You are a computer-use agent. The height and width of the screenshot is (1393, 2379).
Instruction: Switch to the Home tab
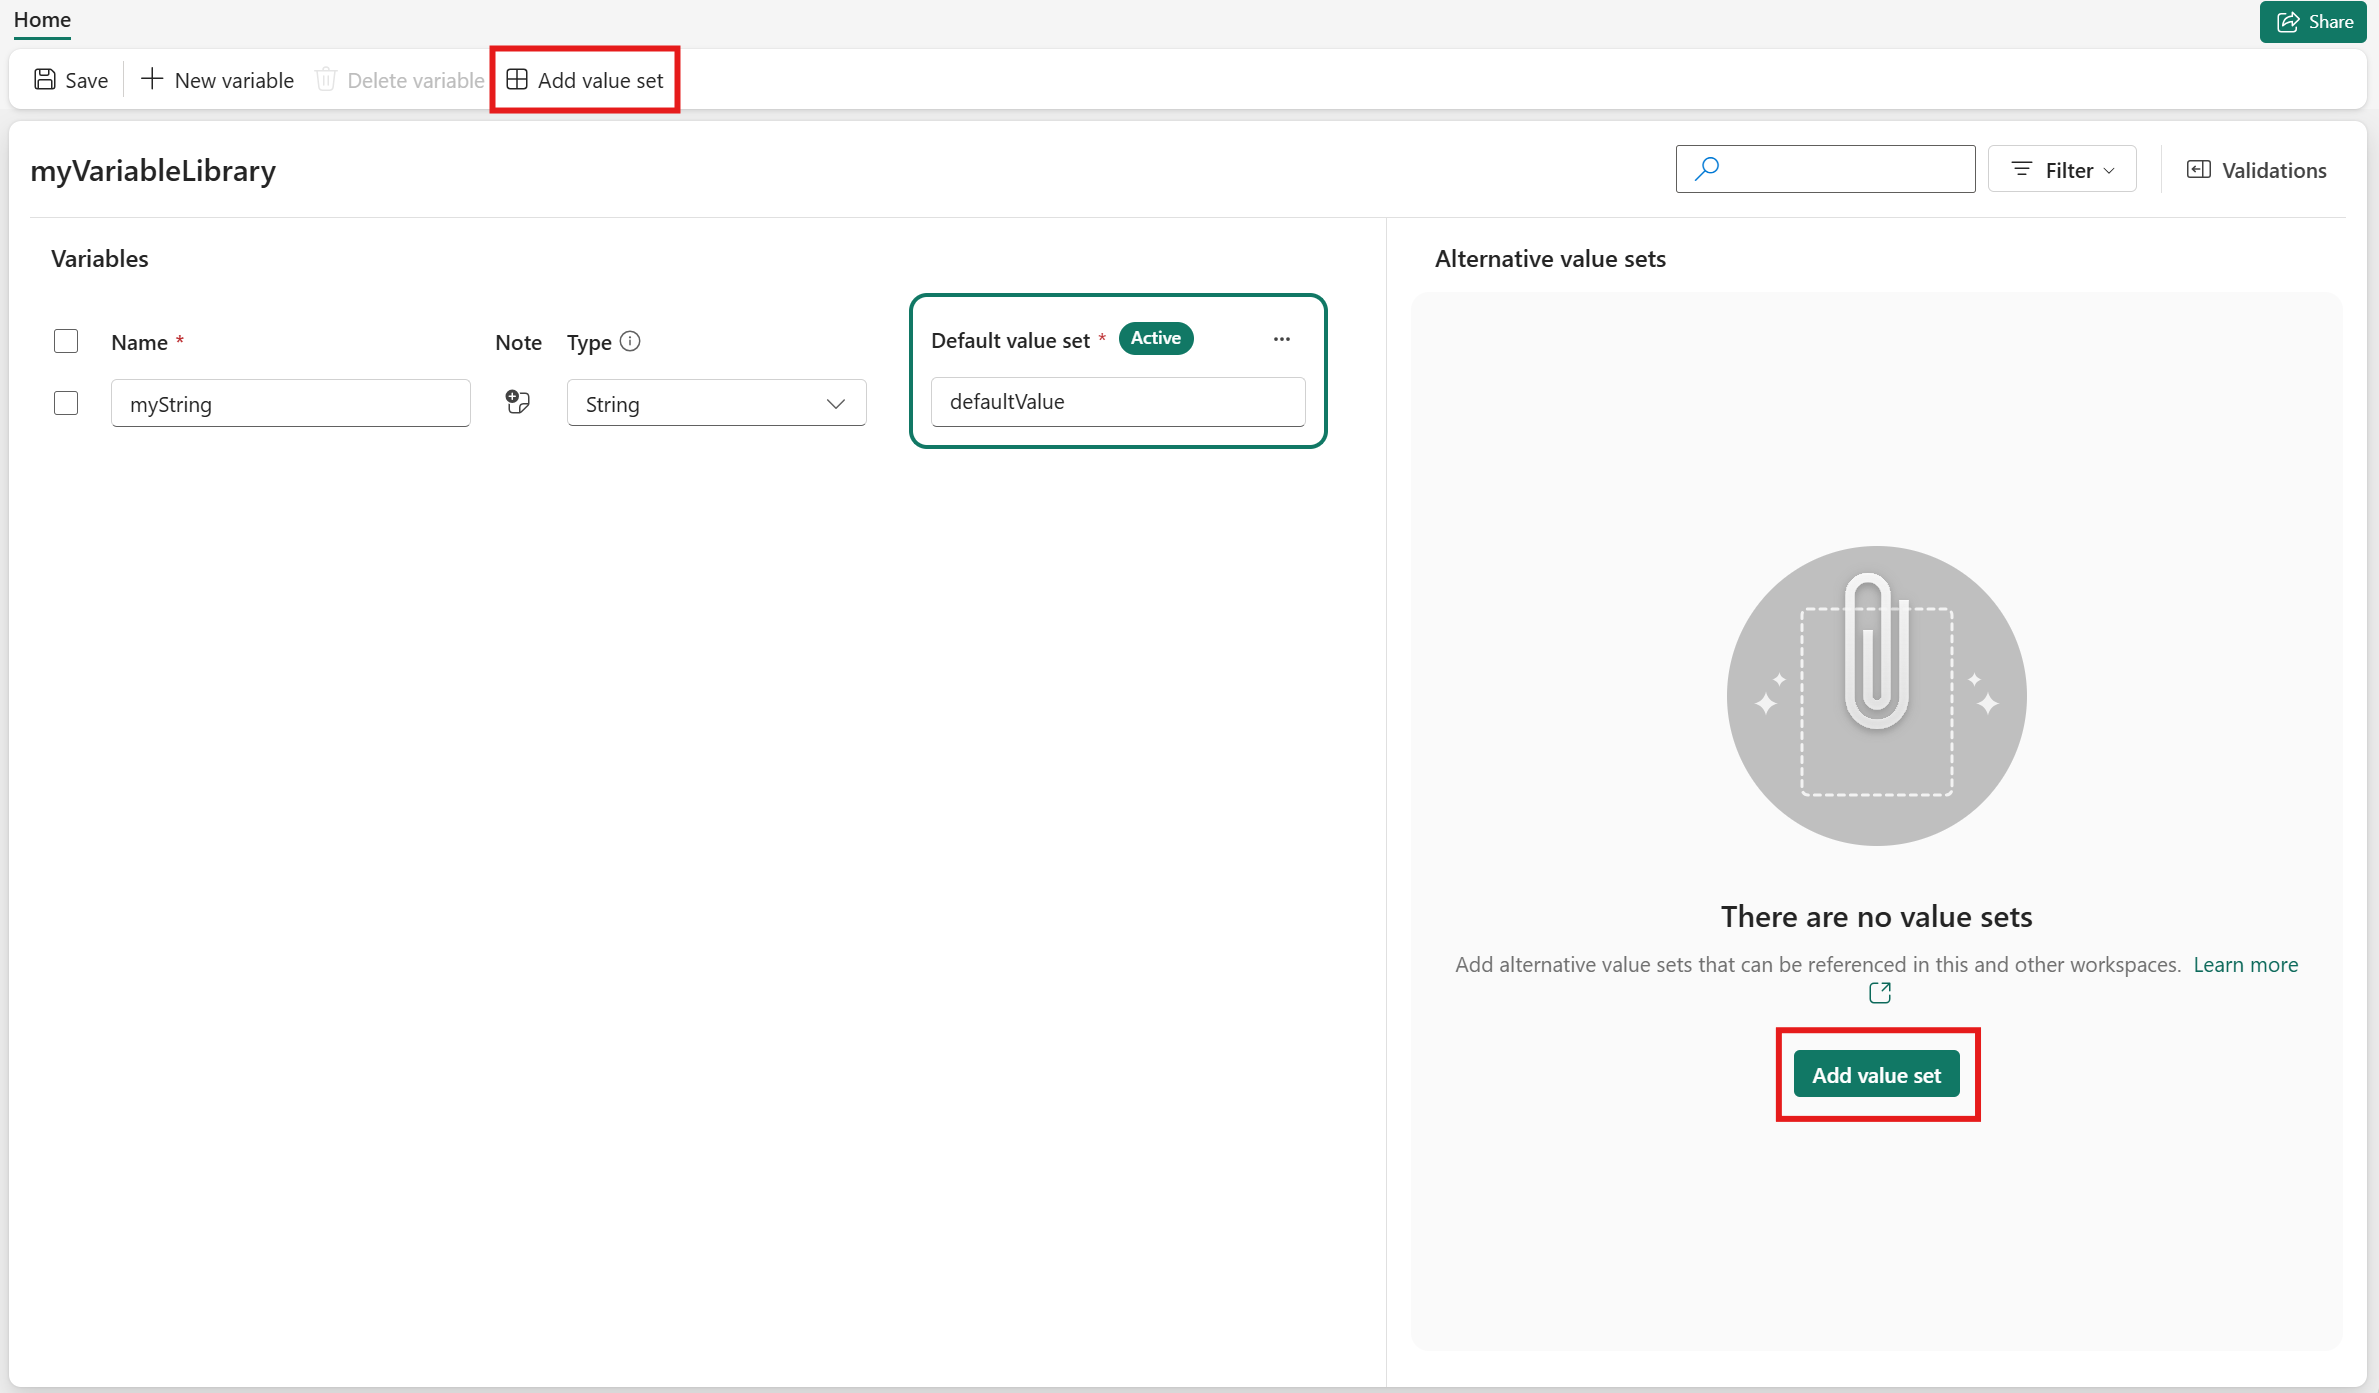[x=42, y=20]
